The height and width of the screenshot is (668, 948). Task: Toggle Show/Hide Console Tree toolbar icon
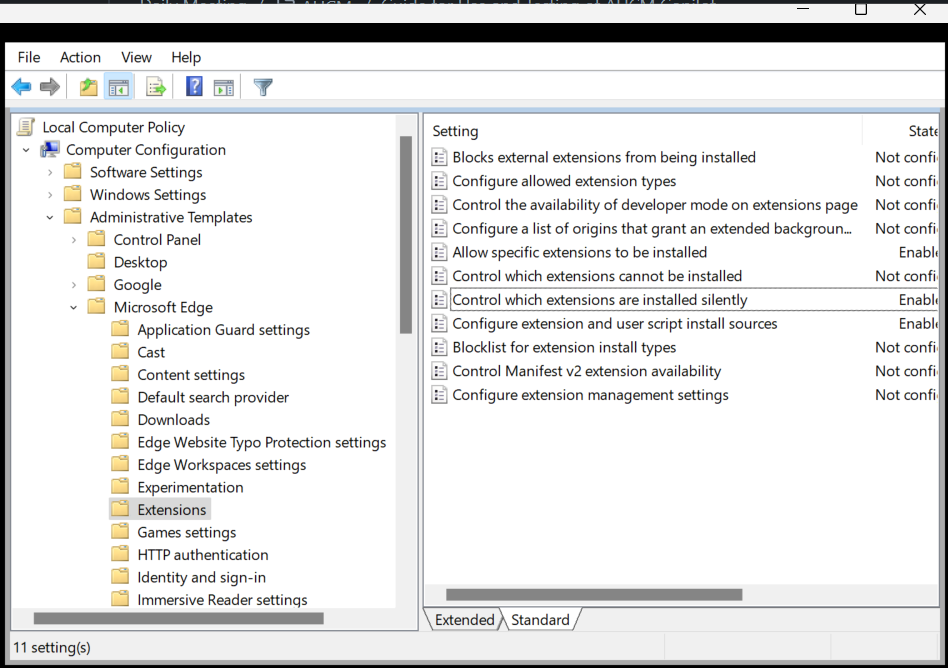(119, 88)
